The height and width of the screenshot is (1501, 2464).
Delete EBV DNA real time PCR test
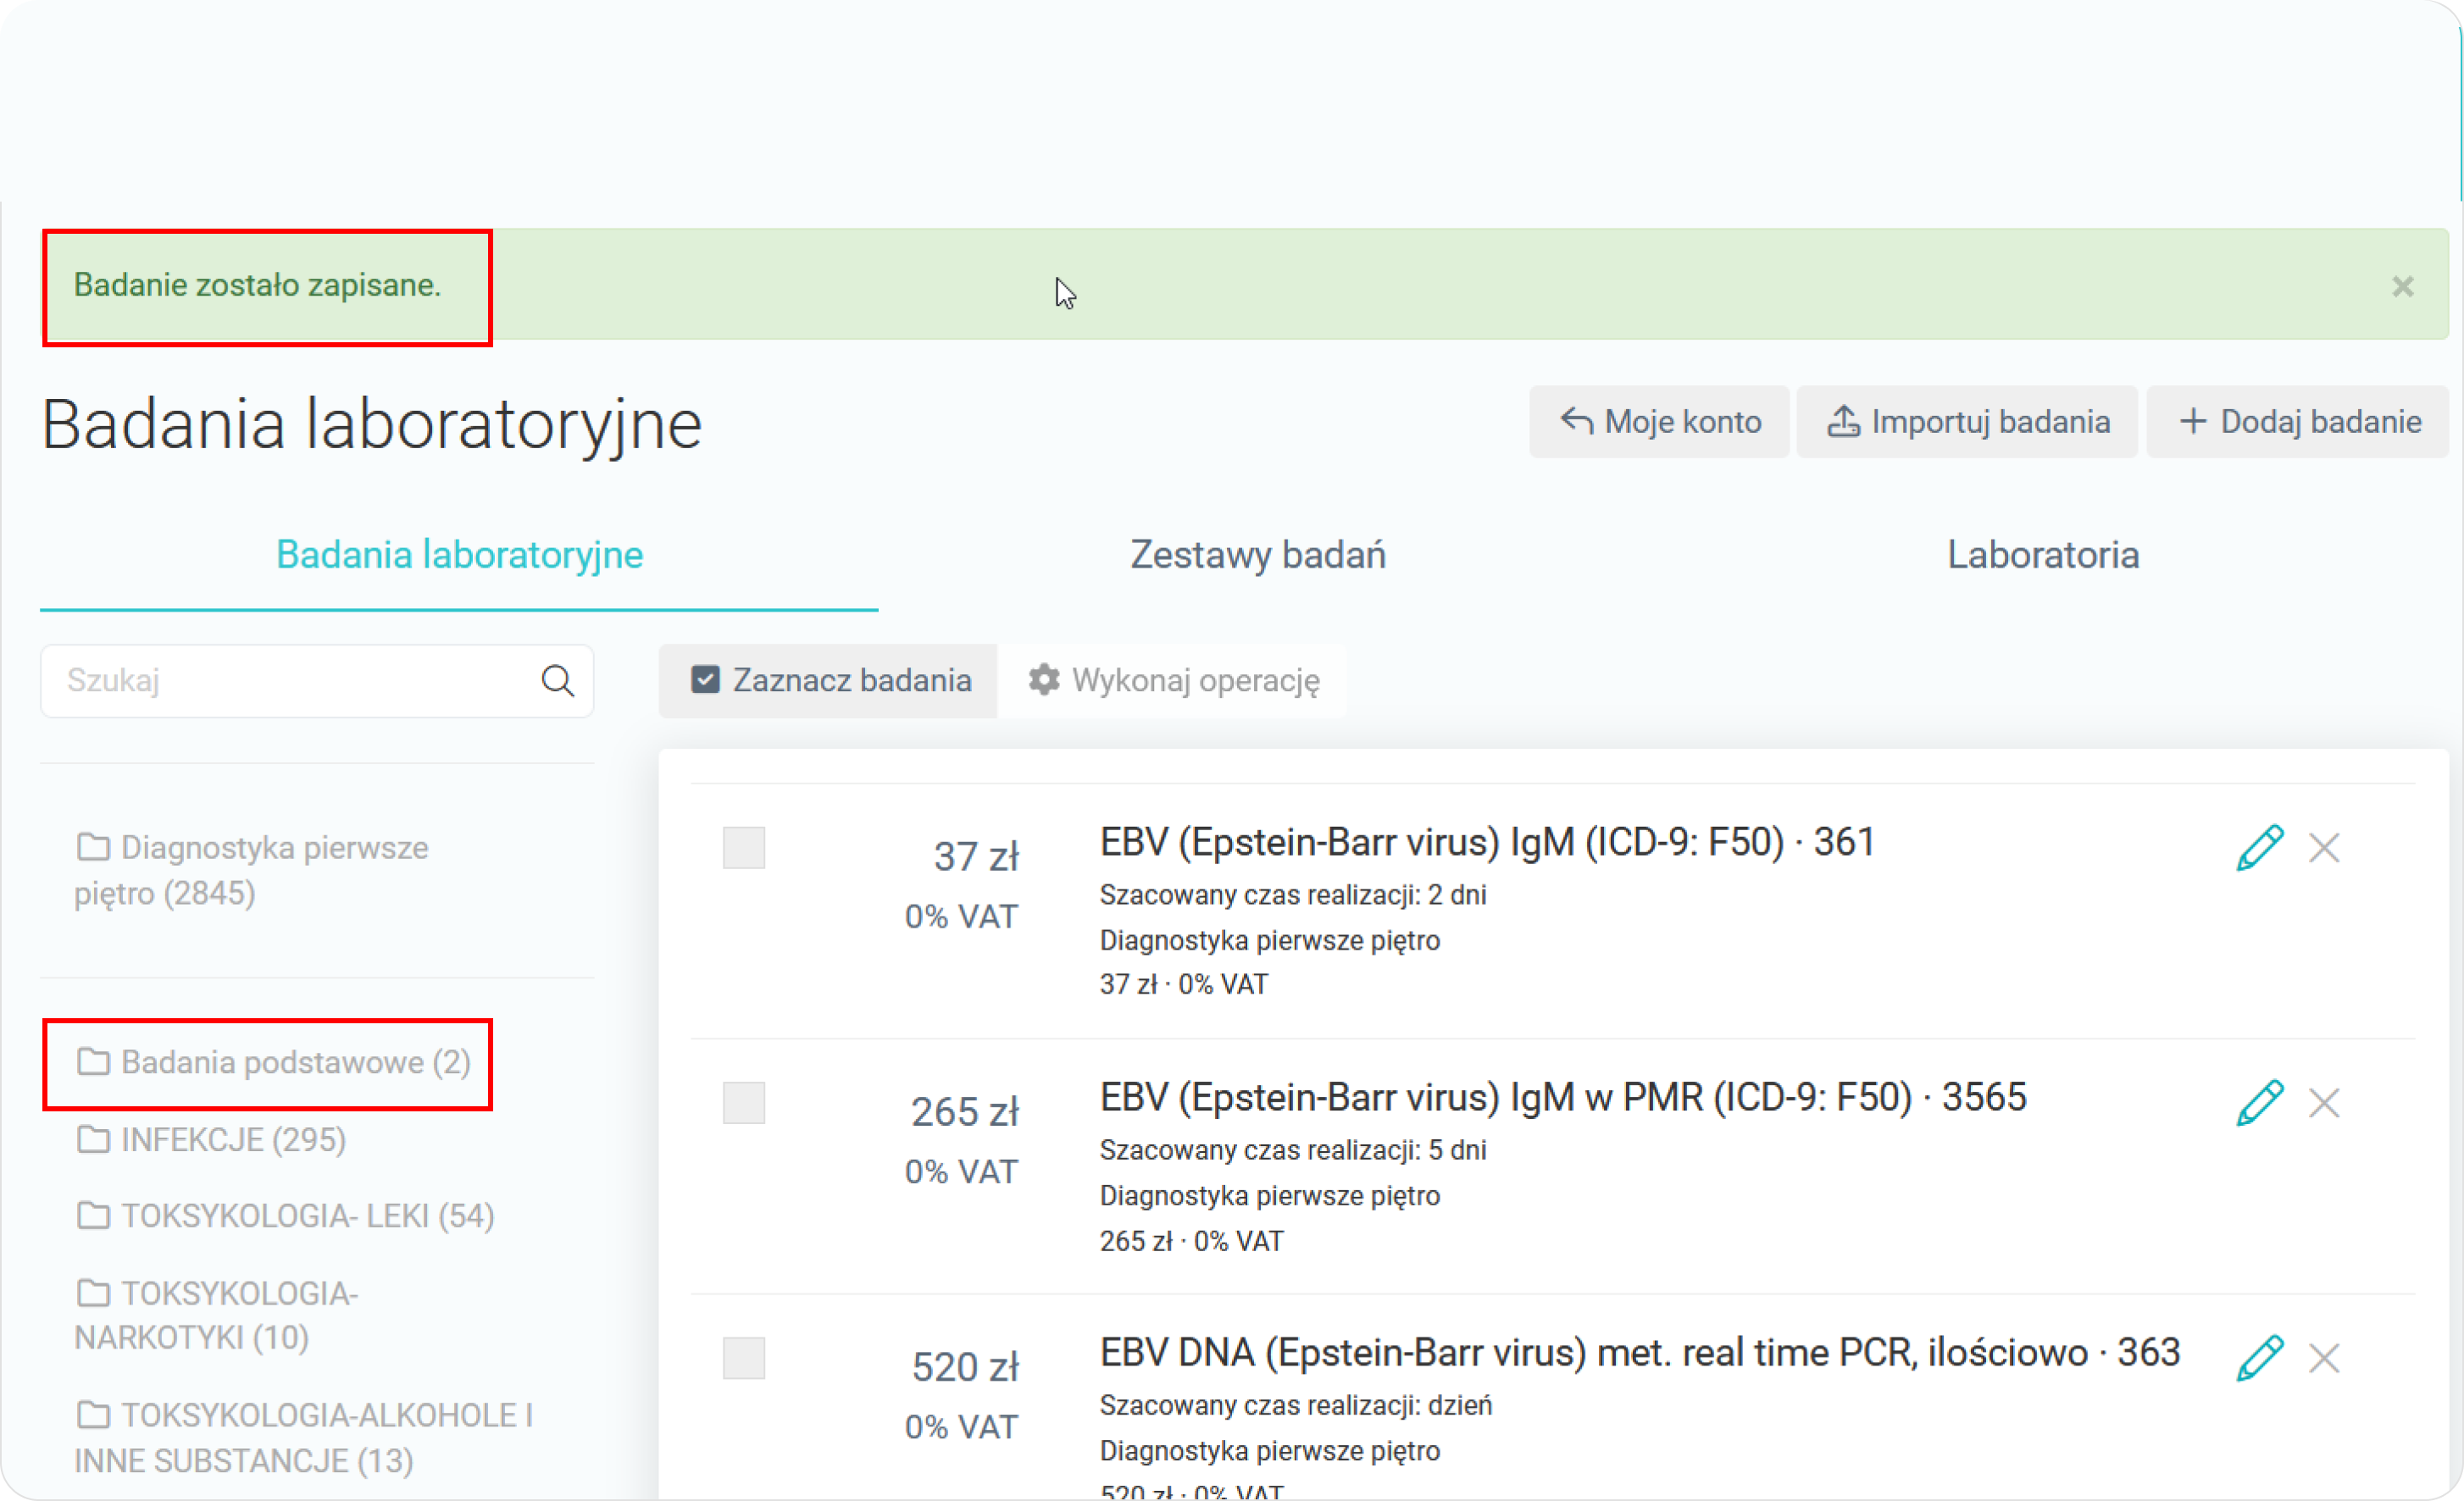tap(2323, 1358)
